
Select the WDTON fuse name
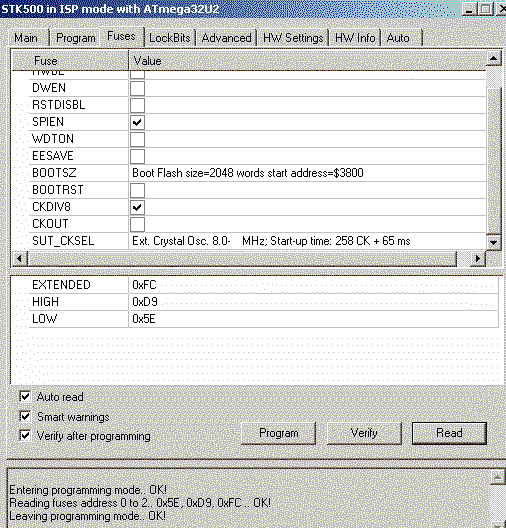(53, 139)
